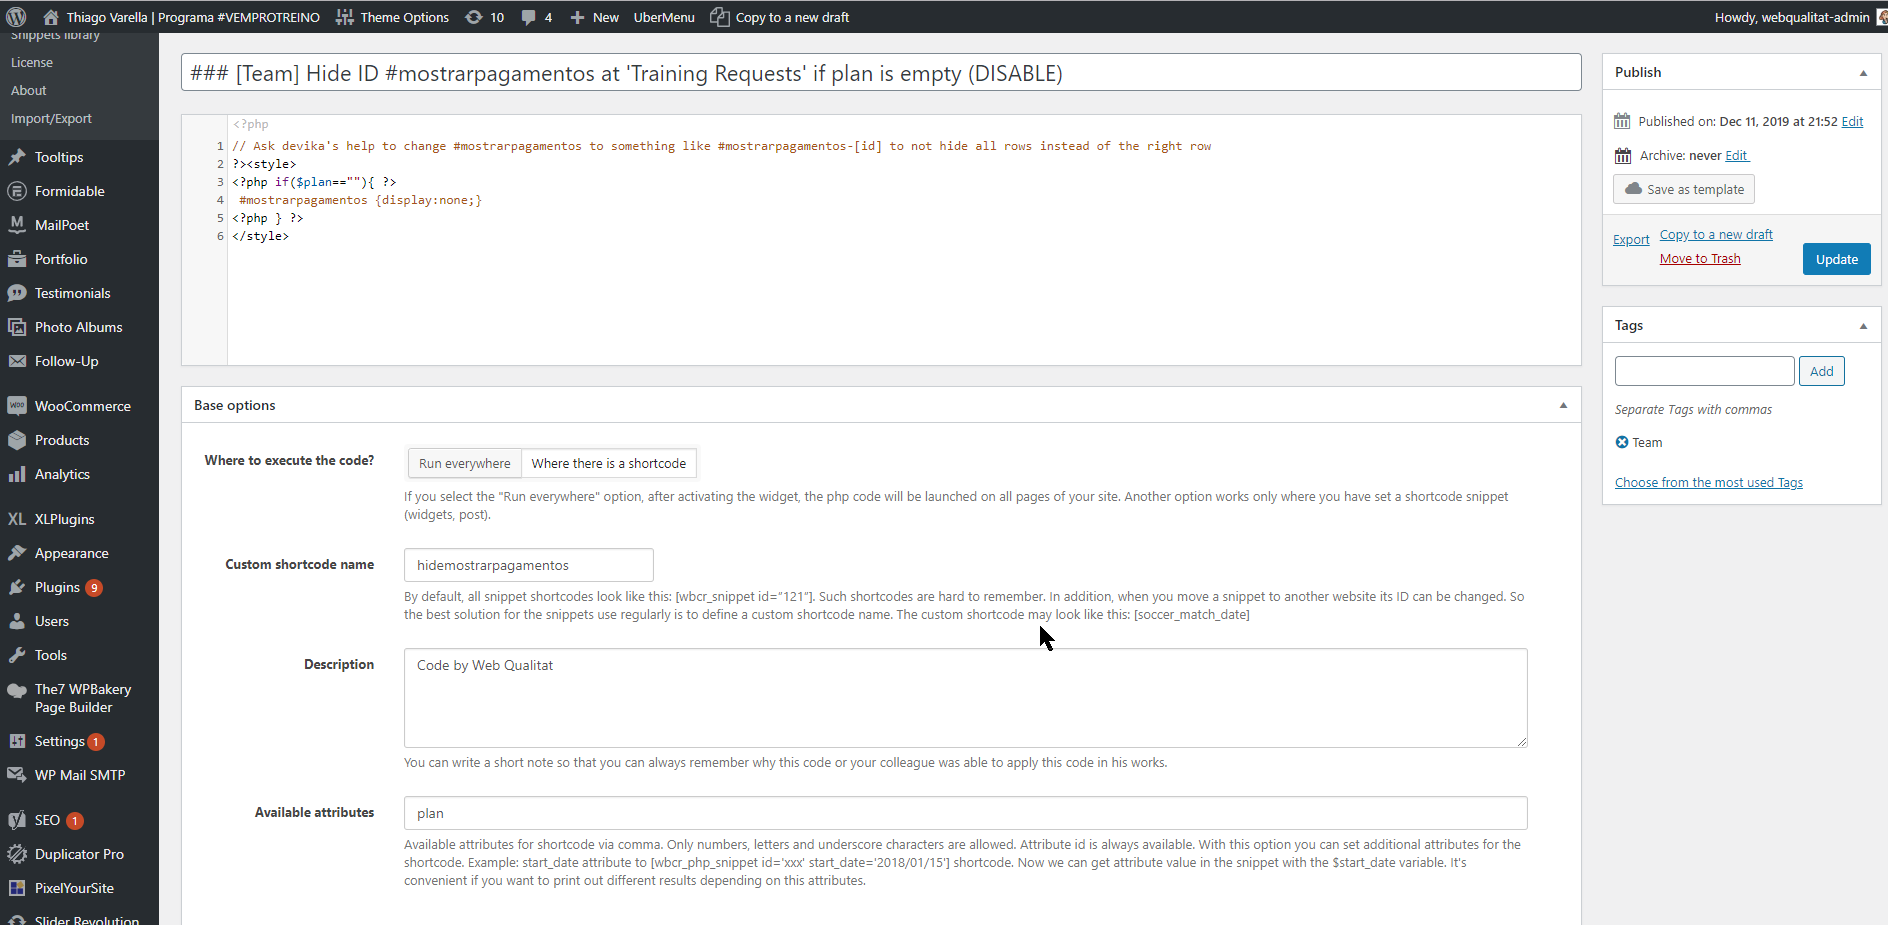Viewport: 1888px width, 925px height.
Task: Open the About submenu item
Action: [x=29, y=90]
